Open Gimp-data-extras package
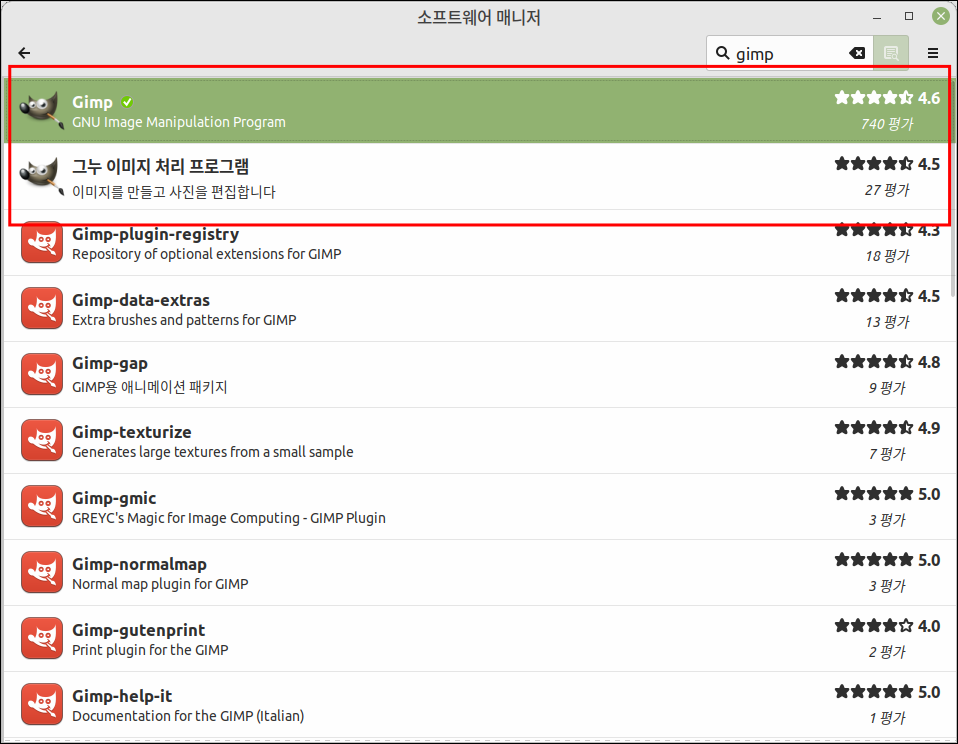Screen dimensions: 958x744 click(x=141, y=300)
